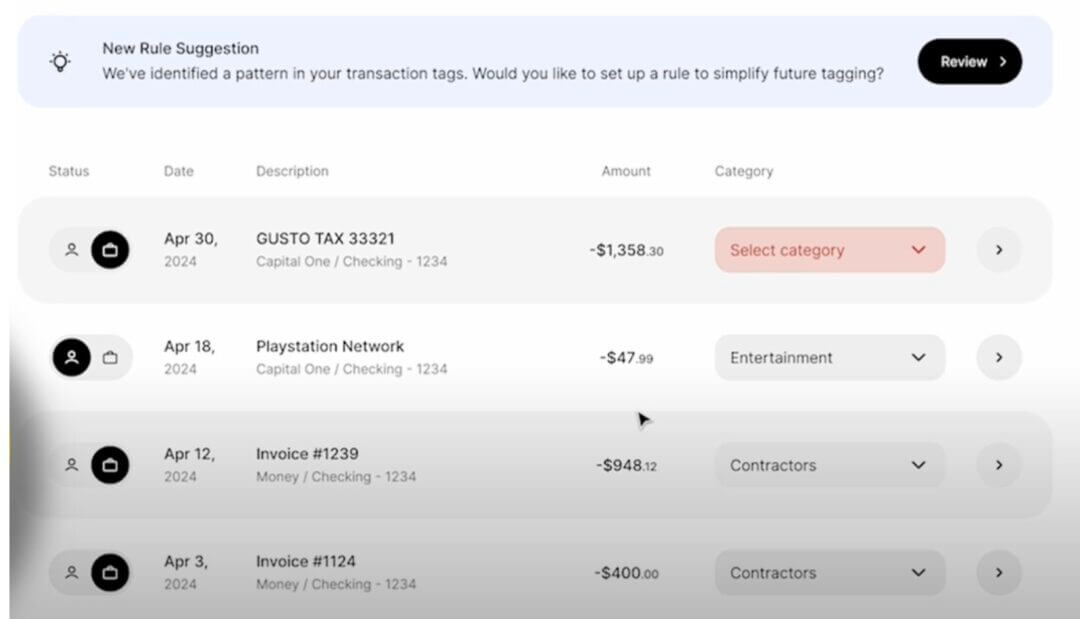
Task: Open details arrow for GUSTO TAX 33321
Action: 998,250
